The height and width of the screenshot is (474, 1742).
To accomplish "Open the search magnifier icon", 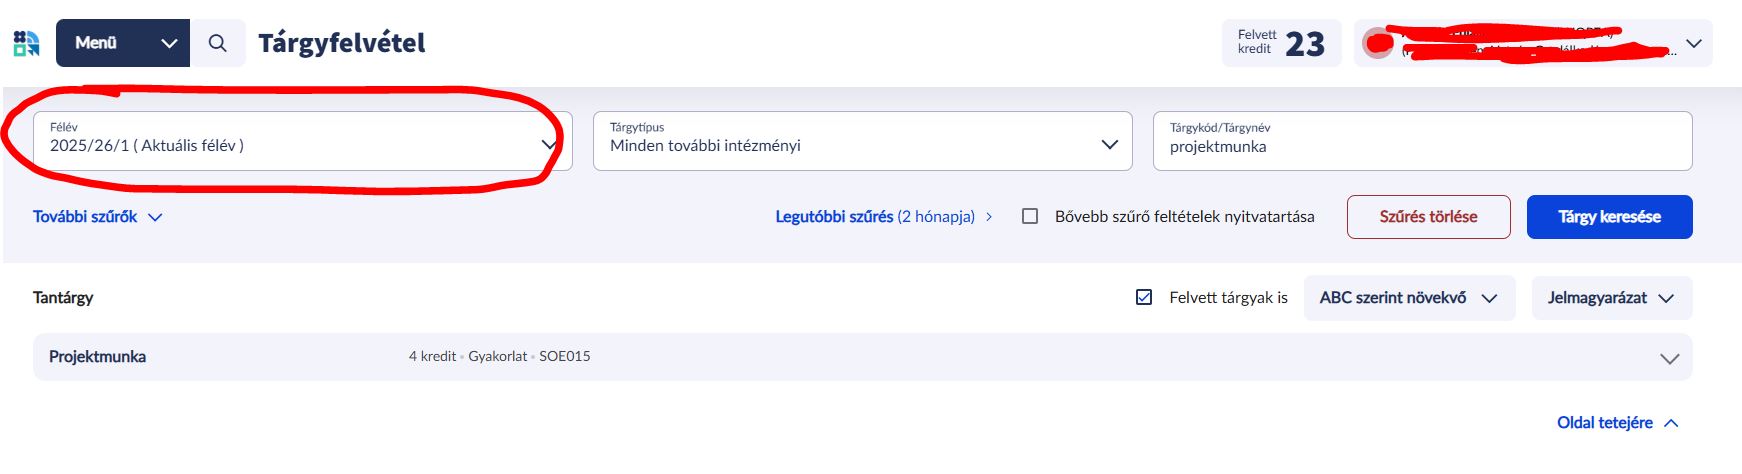I will click(x=217, y=43).
